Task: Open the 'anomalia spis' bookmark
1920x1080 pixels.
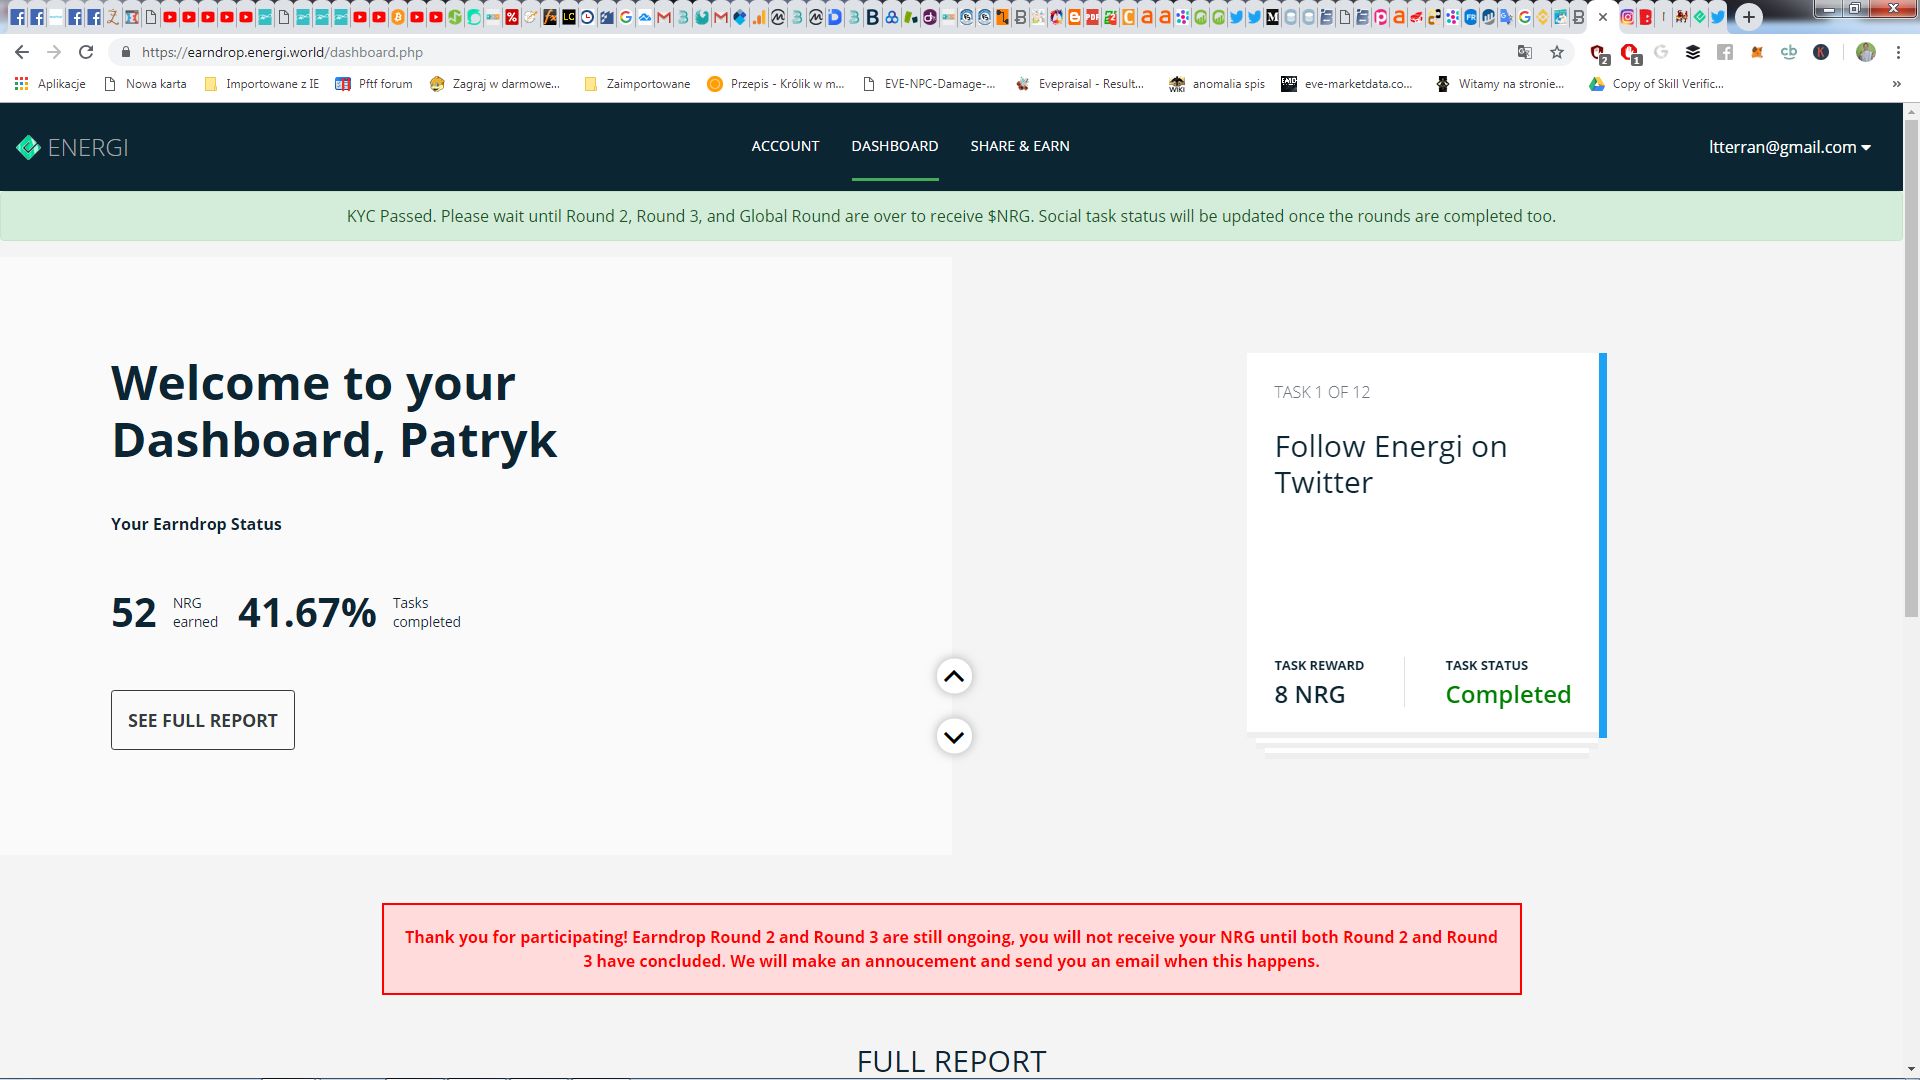Action: point(1217,84)
